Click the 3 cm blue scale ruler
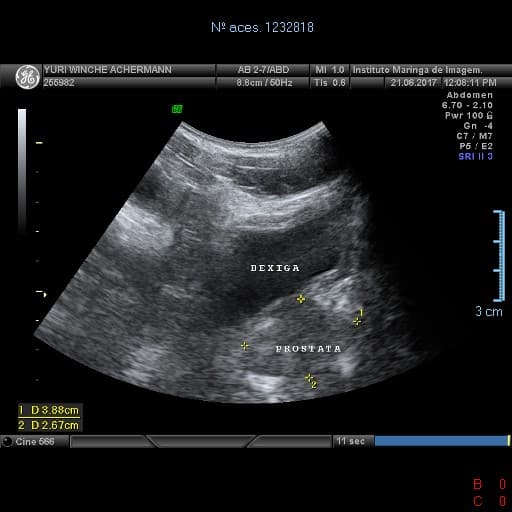512x512 pixels. click(499, 256)
